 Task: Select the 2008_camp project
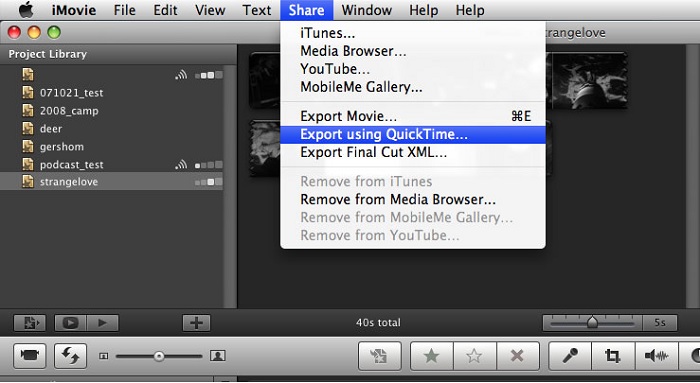point(112,110)
